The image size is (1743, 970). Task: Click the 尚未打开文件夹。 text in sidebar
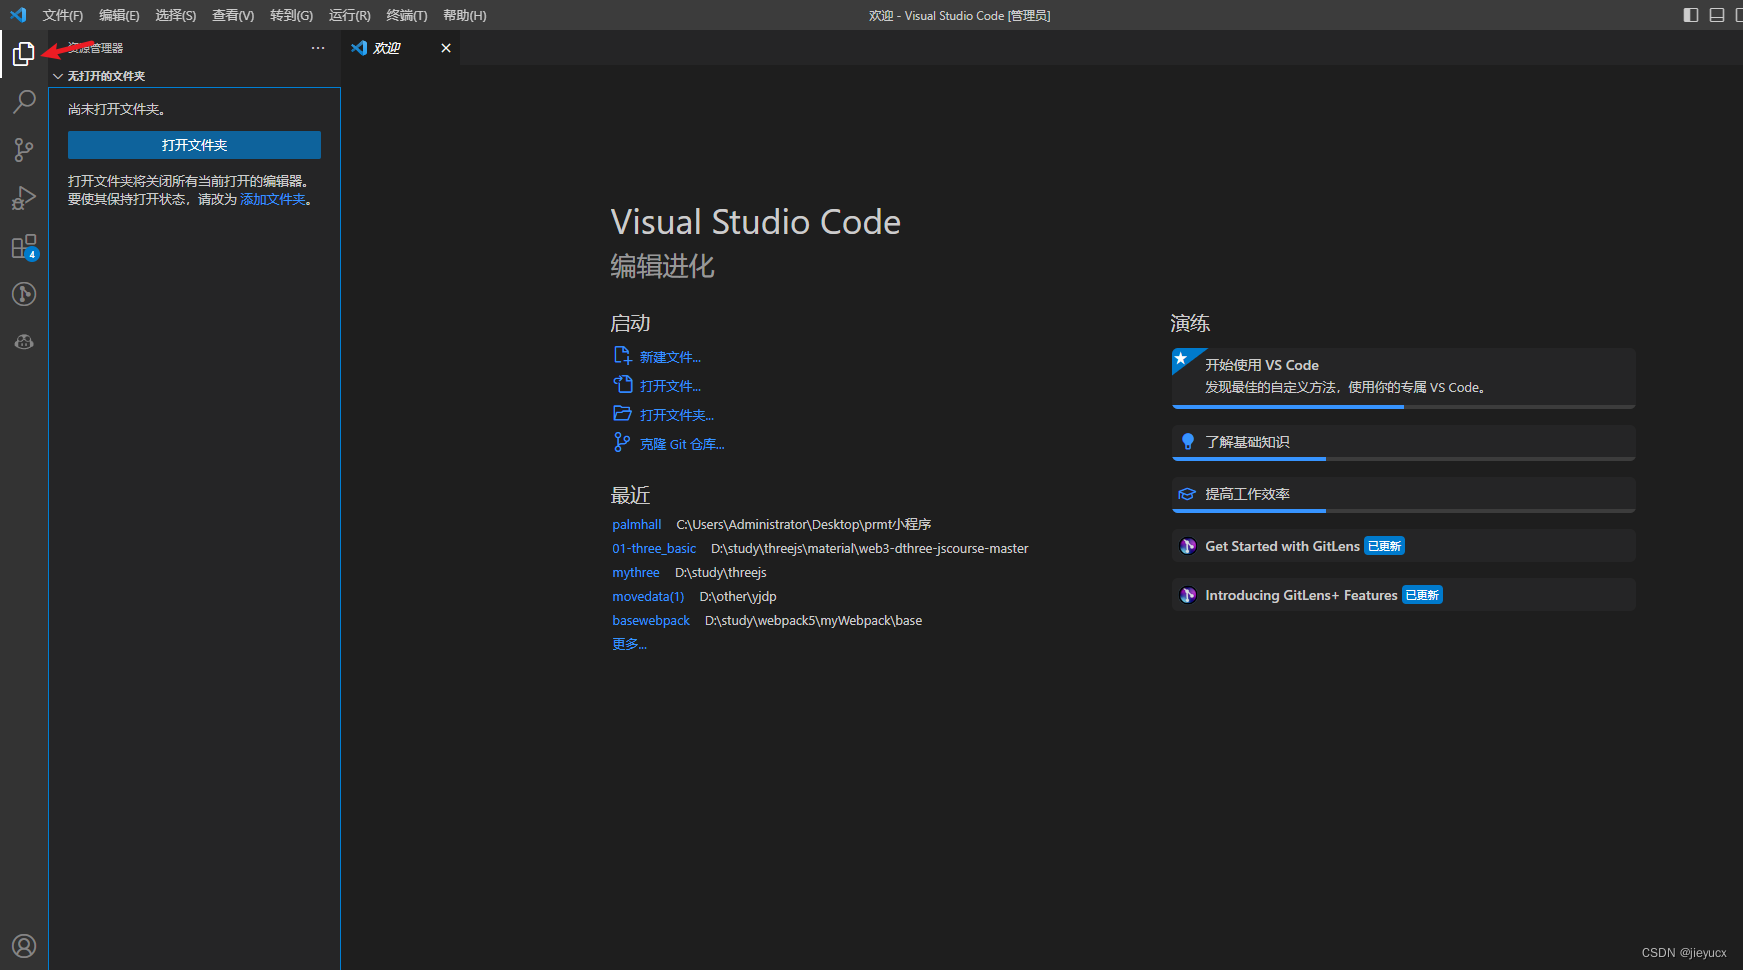(x=117, y=109)
